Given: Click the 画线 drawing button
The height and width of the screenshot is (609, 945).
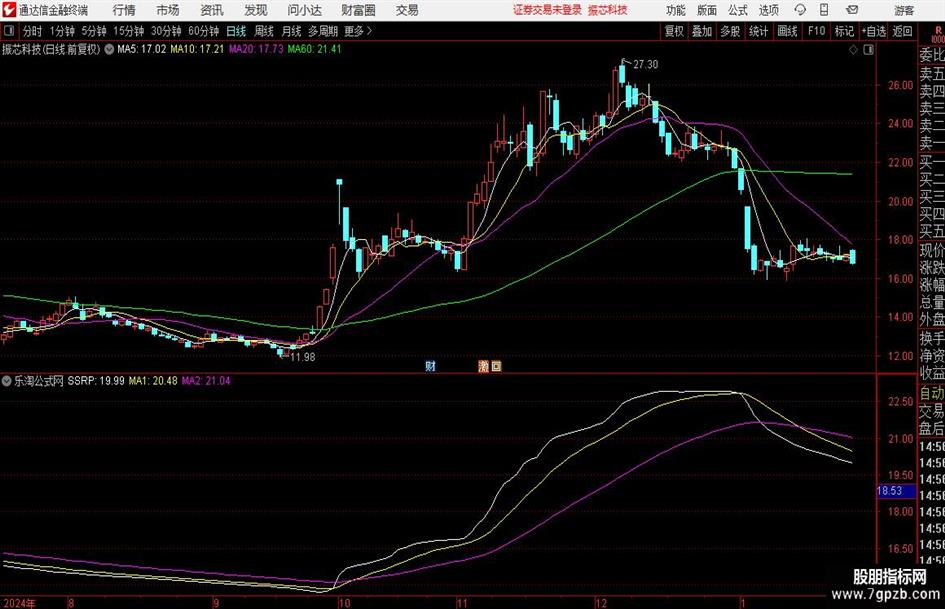Looking at the screenshot, I should tap(787, 31).
